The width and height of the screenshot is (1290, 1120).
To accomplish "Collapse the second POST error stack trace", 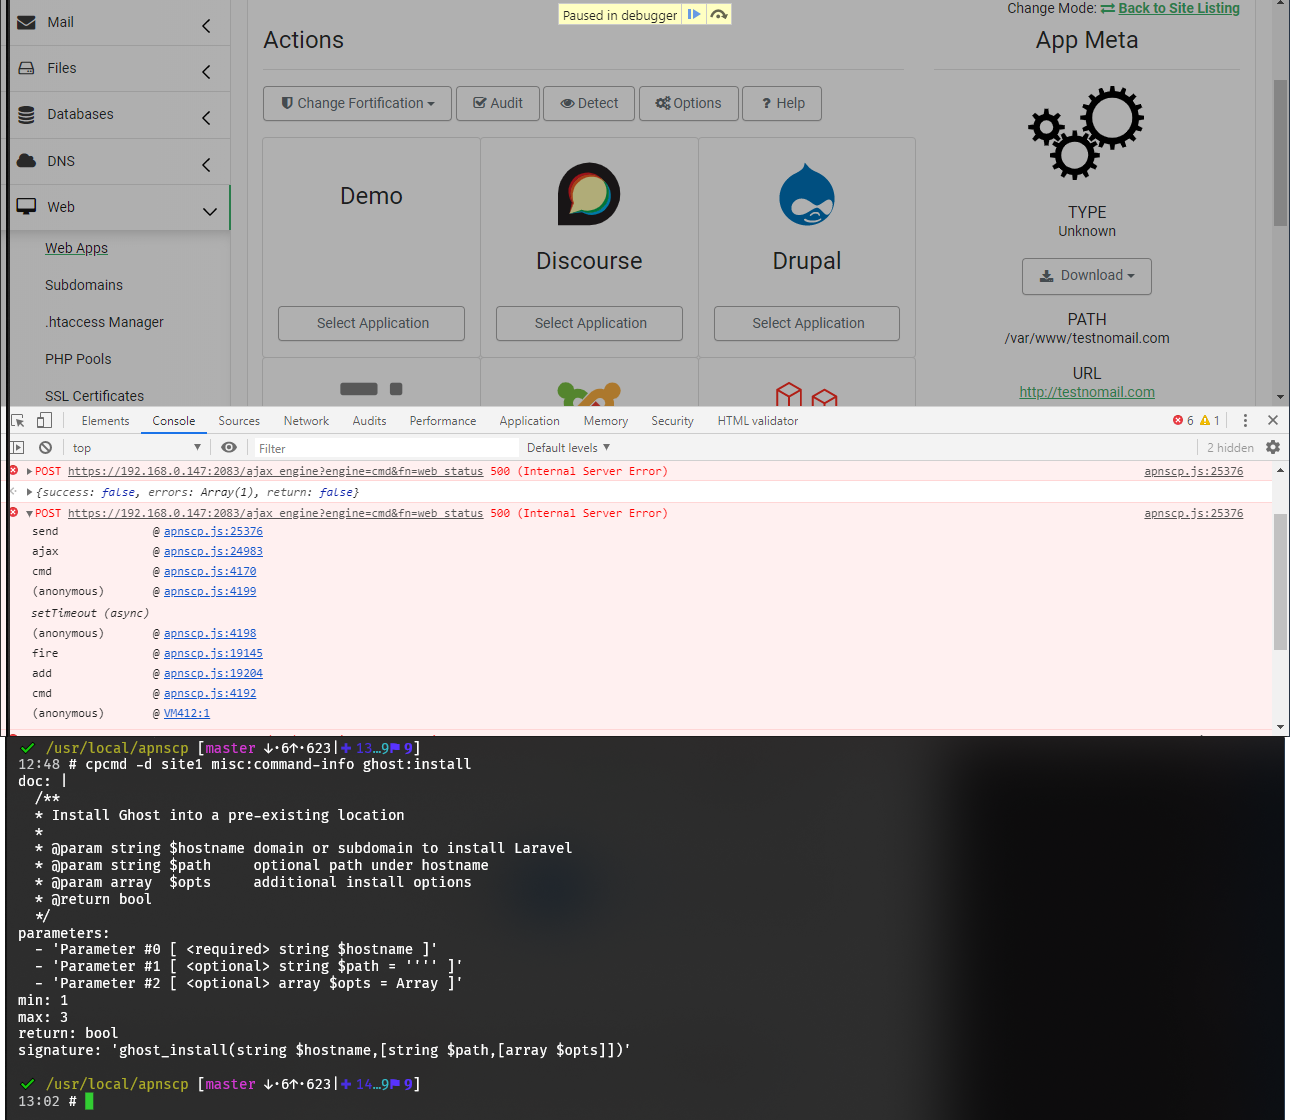I will [x=29, y=513].
